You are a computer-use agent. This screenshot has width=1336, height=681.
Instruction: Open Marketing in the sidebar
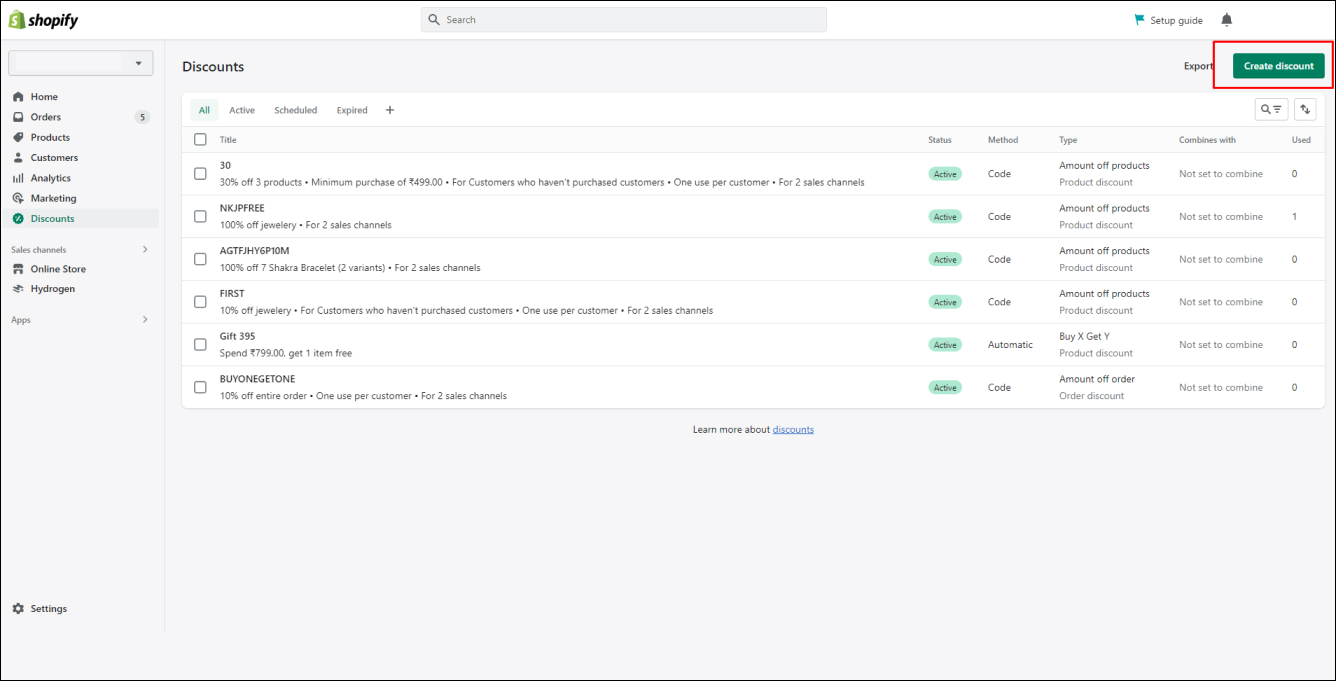coord(53,198)
